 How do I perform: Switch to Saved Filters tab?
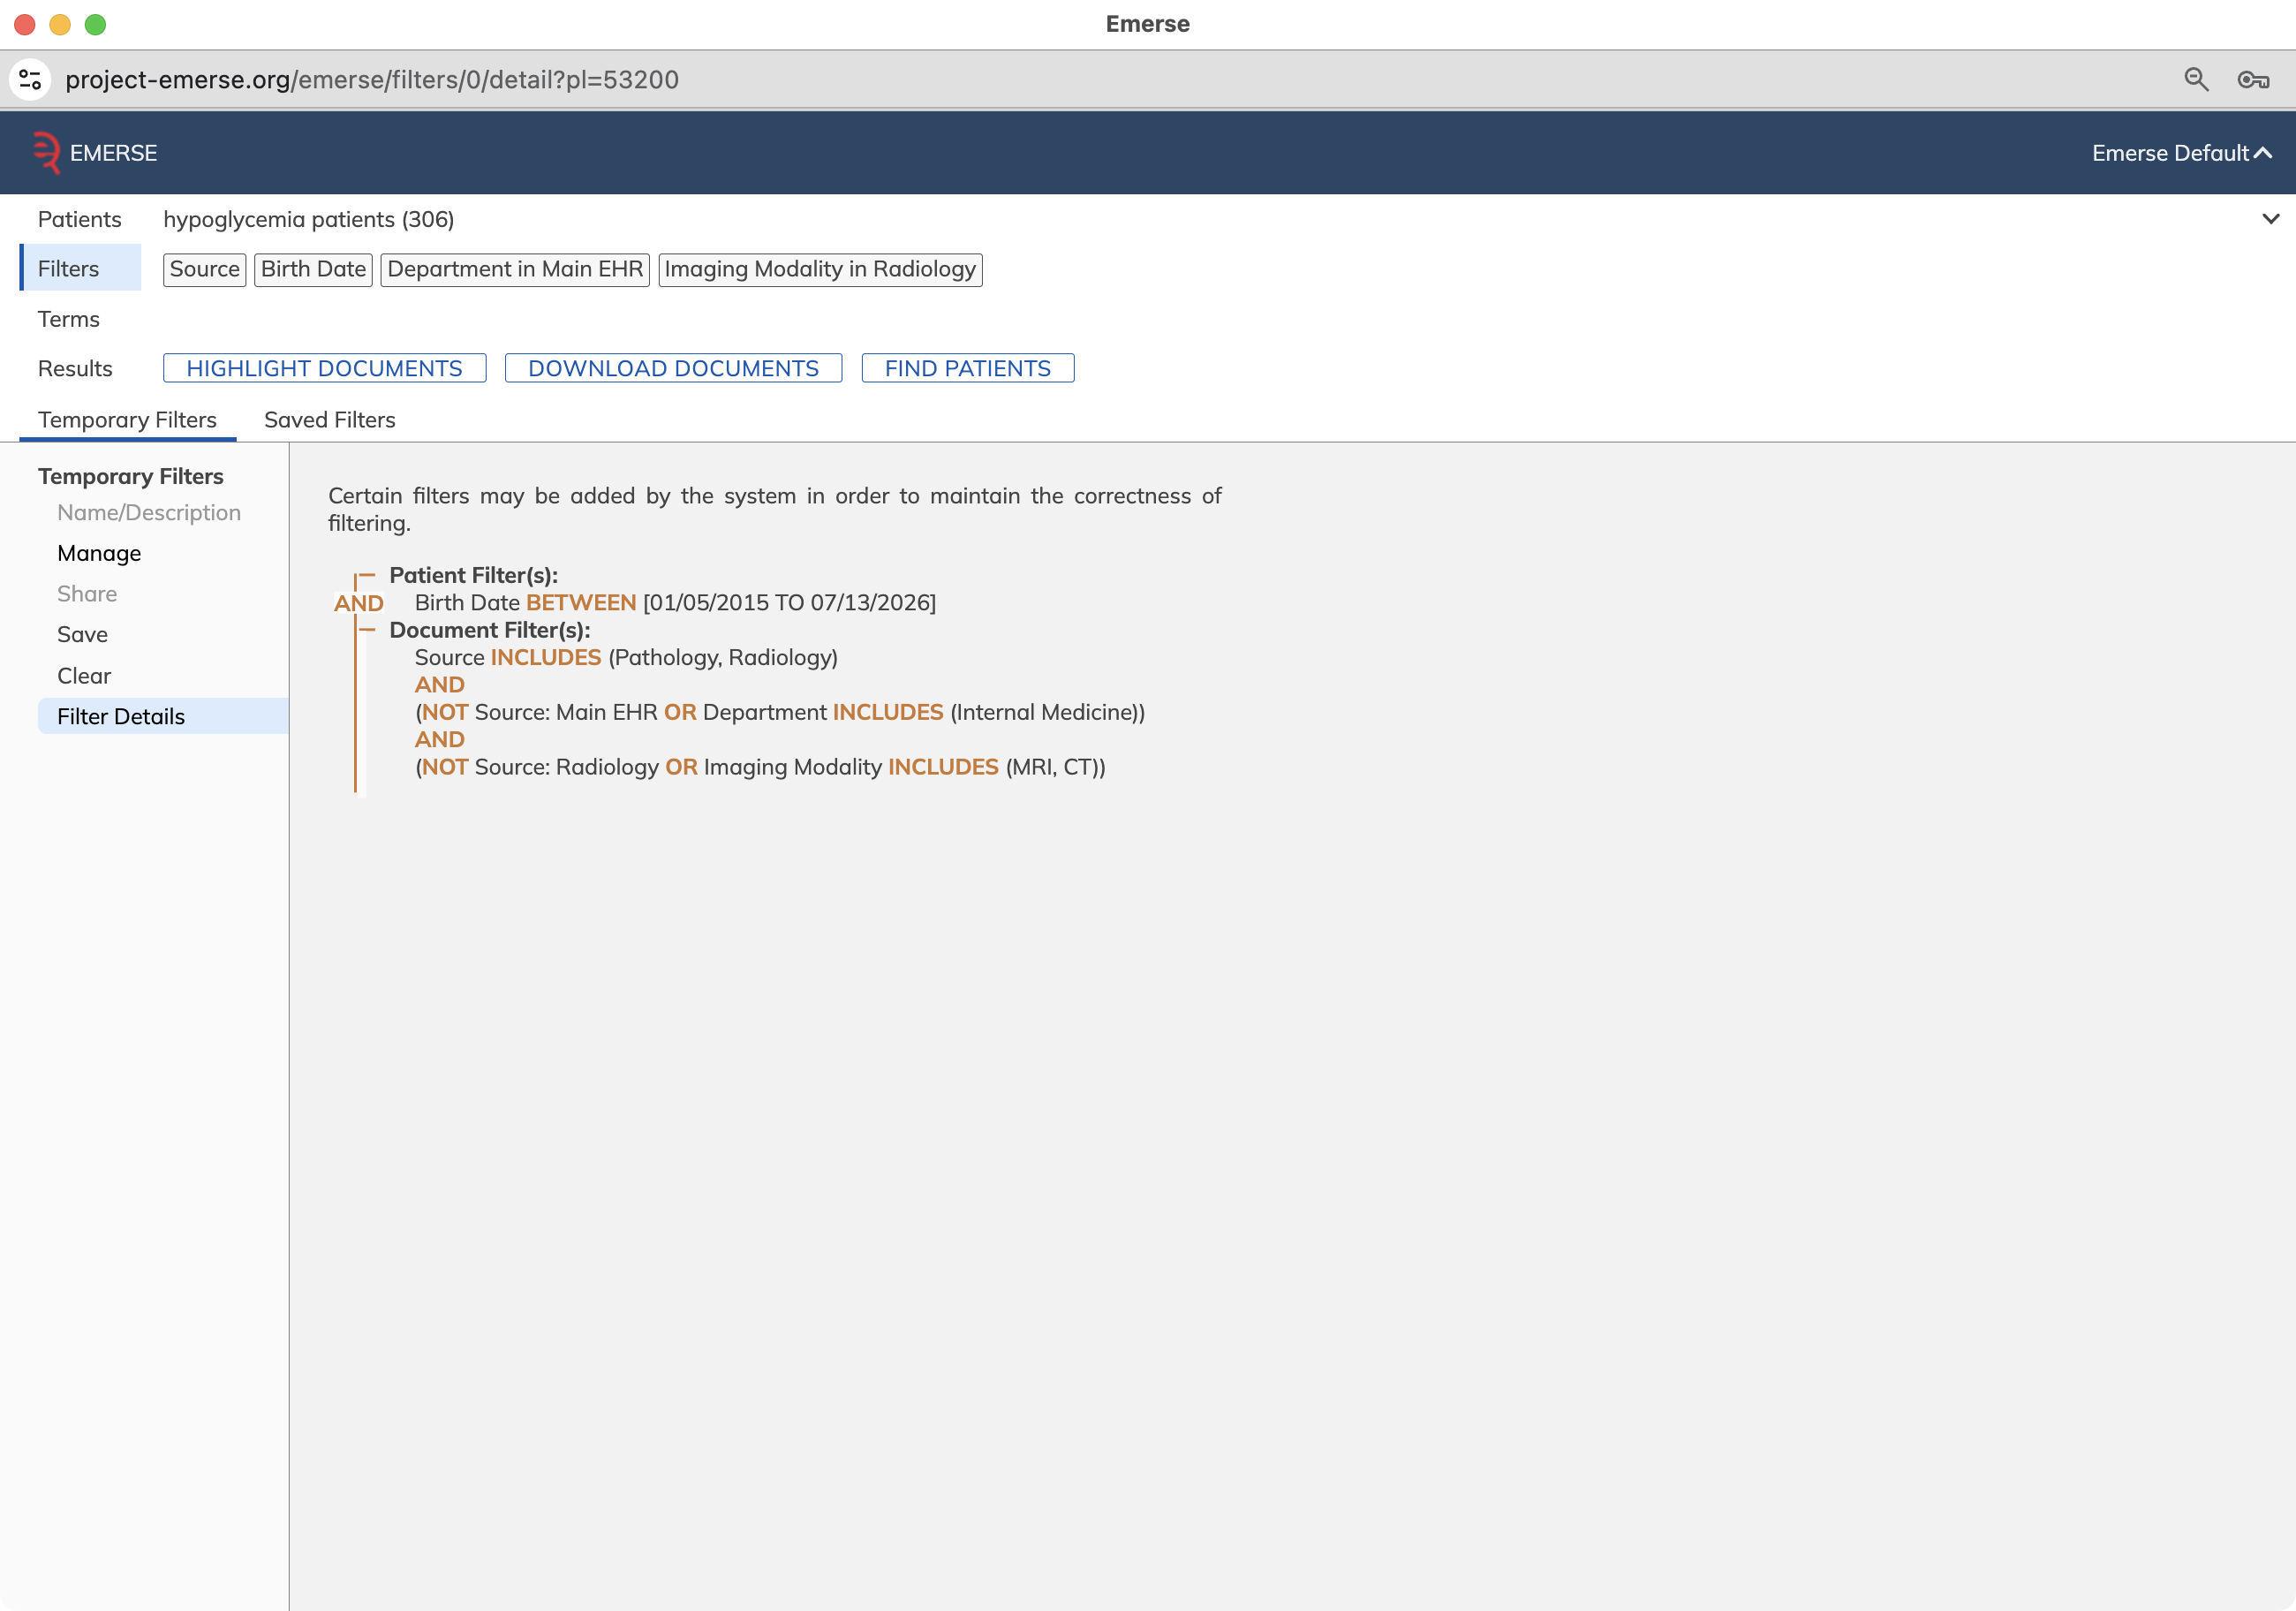[x=329, y=420]
